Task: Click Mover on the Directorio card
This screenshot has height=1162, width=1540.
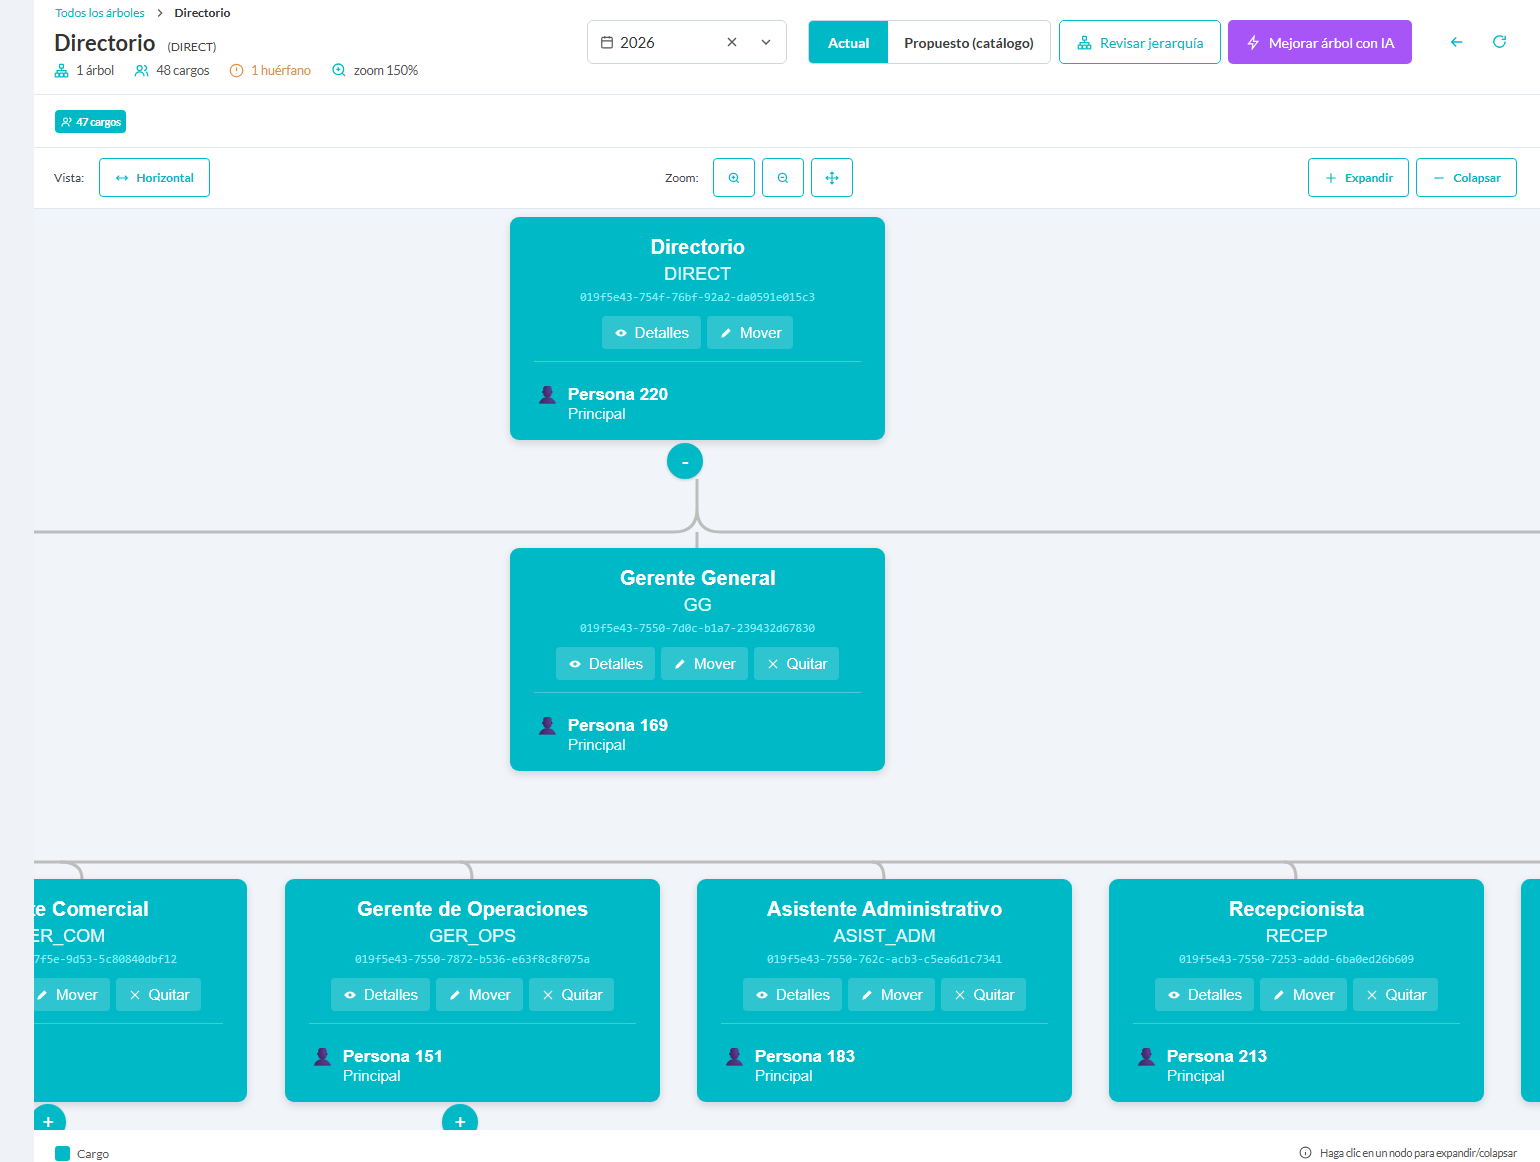Action: (750, 333)
